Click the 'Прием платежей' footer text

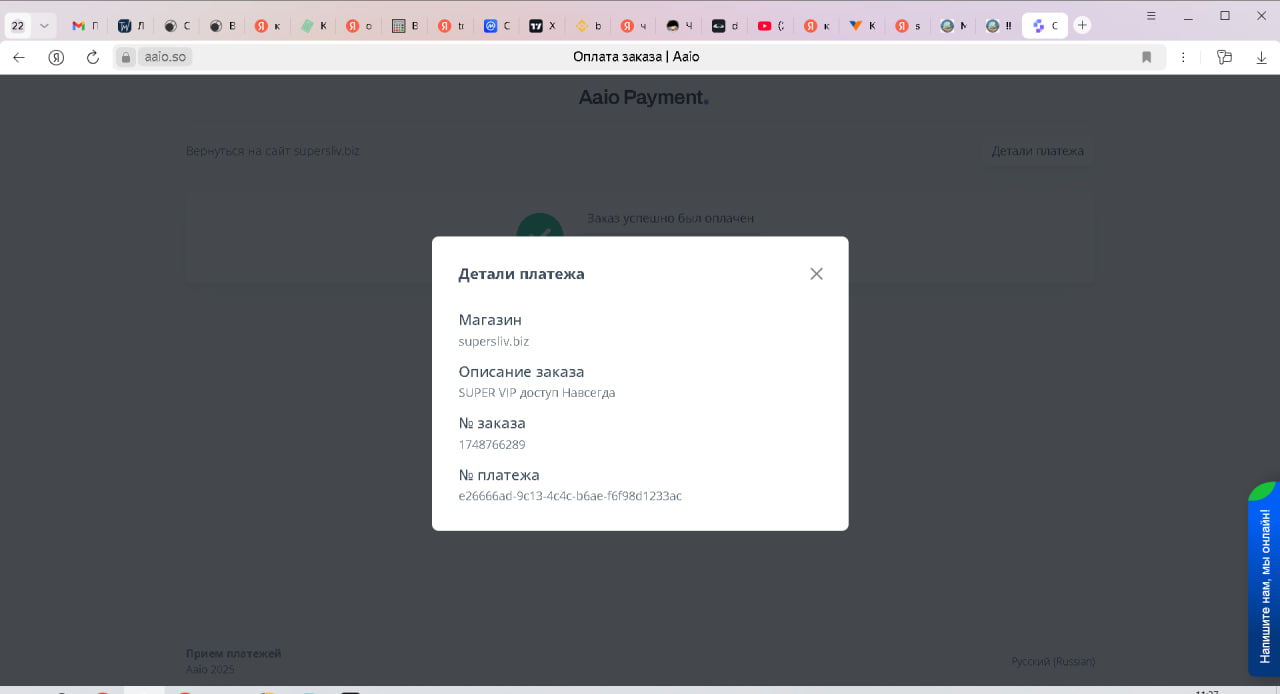pyautogui.click(x=233, y=653)
